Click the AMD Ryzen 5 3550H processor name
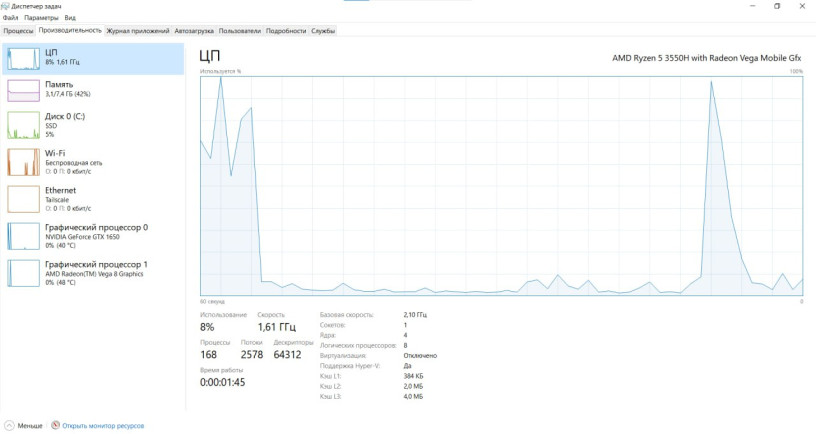Image resolution: width=816 pixels, height=434 pixels. pyautogui.click(x=707, y=58)
